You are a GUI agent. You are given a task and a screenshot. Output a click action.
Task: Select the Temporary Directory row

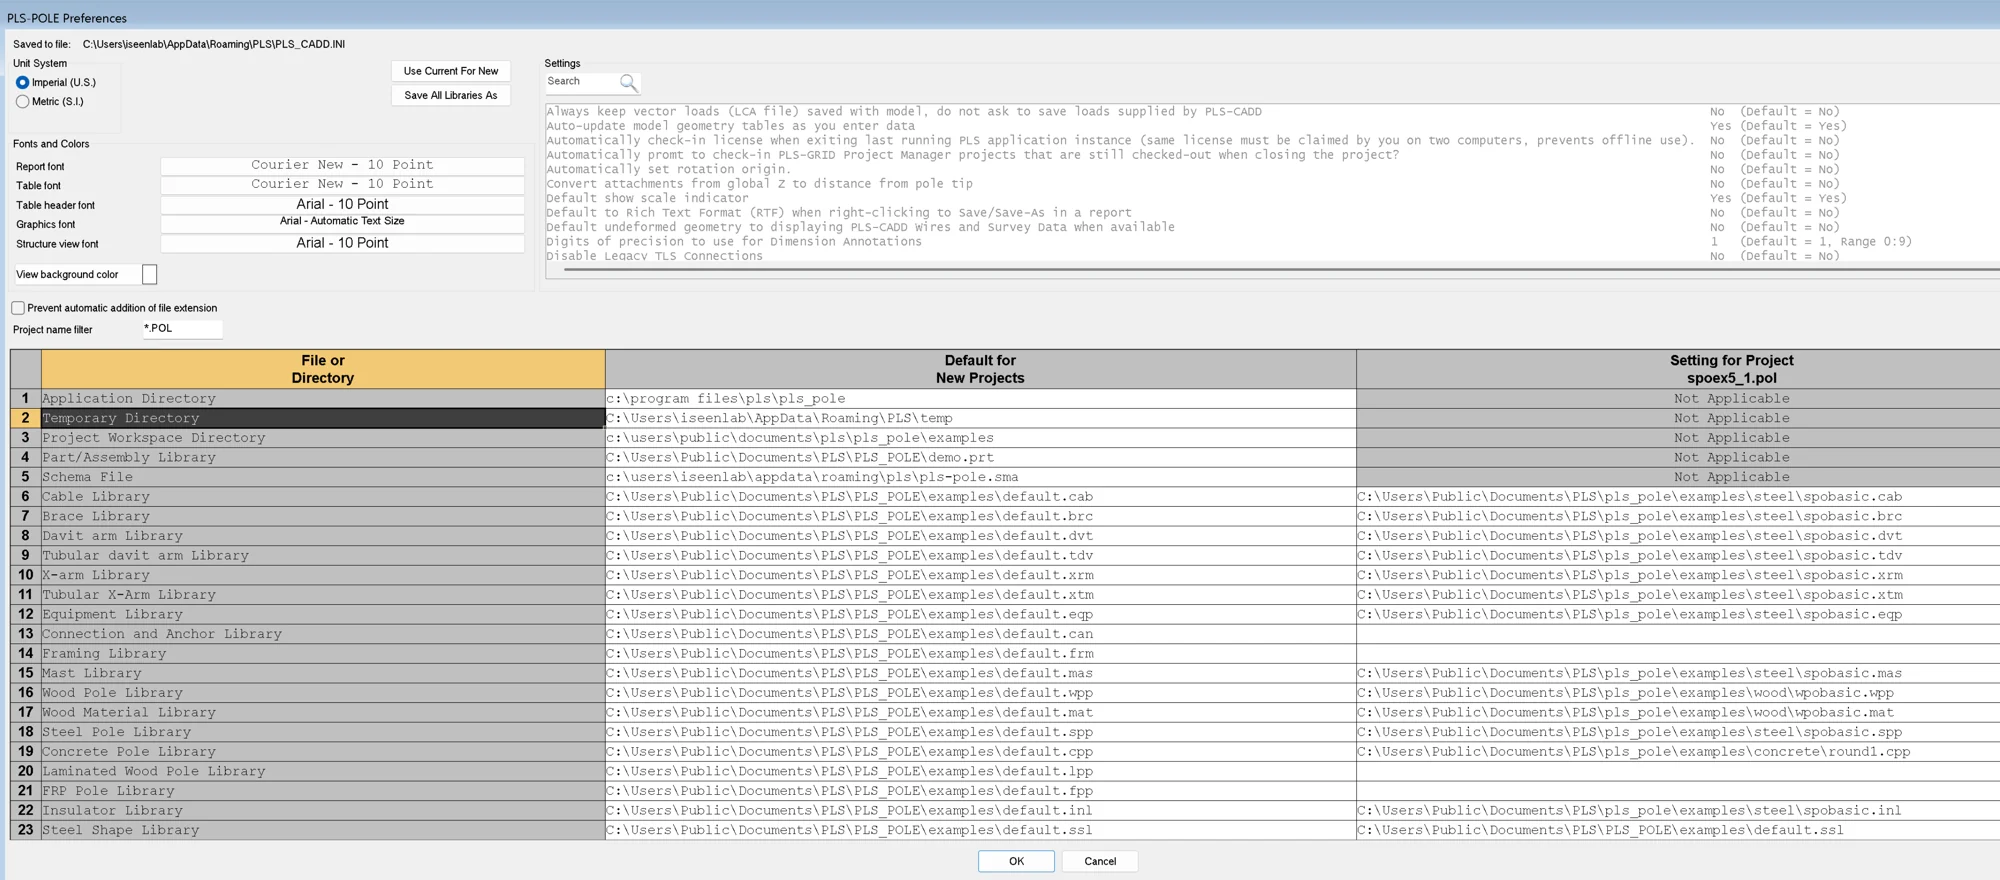pyautogui.click(x=323, y=418)
